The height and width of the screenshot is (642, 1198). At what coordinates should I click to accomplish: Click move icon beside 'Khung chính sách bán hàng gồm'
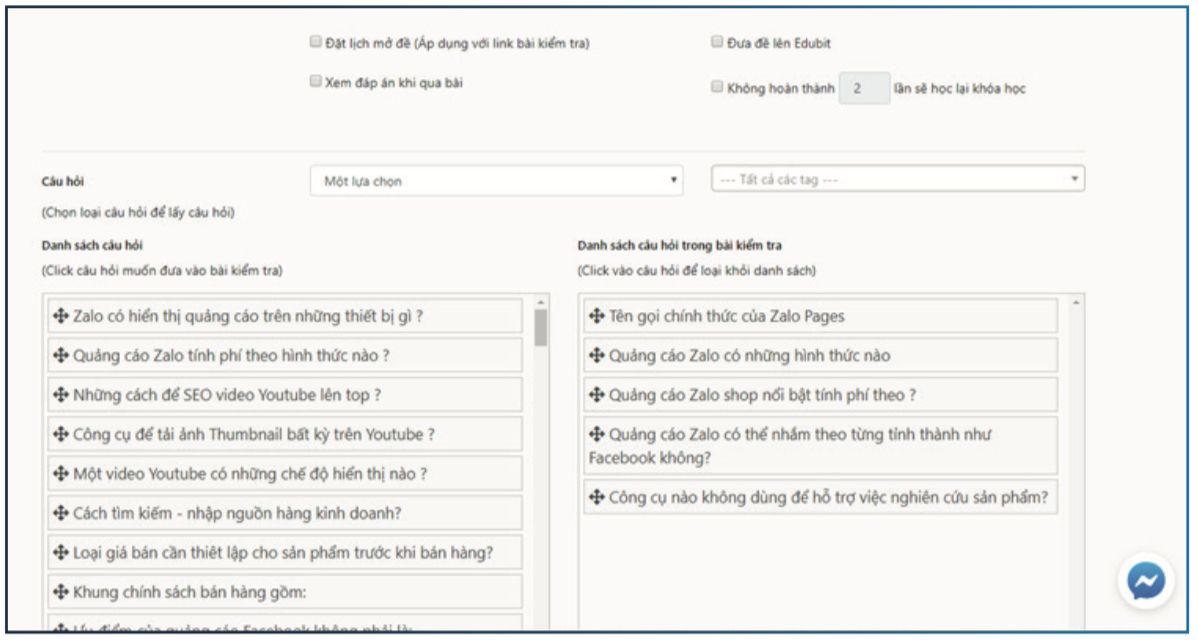point(61,592)
